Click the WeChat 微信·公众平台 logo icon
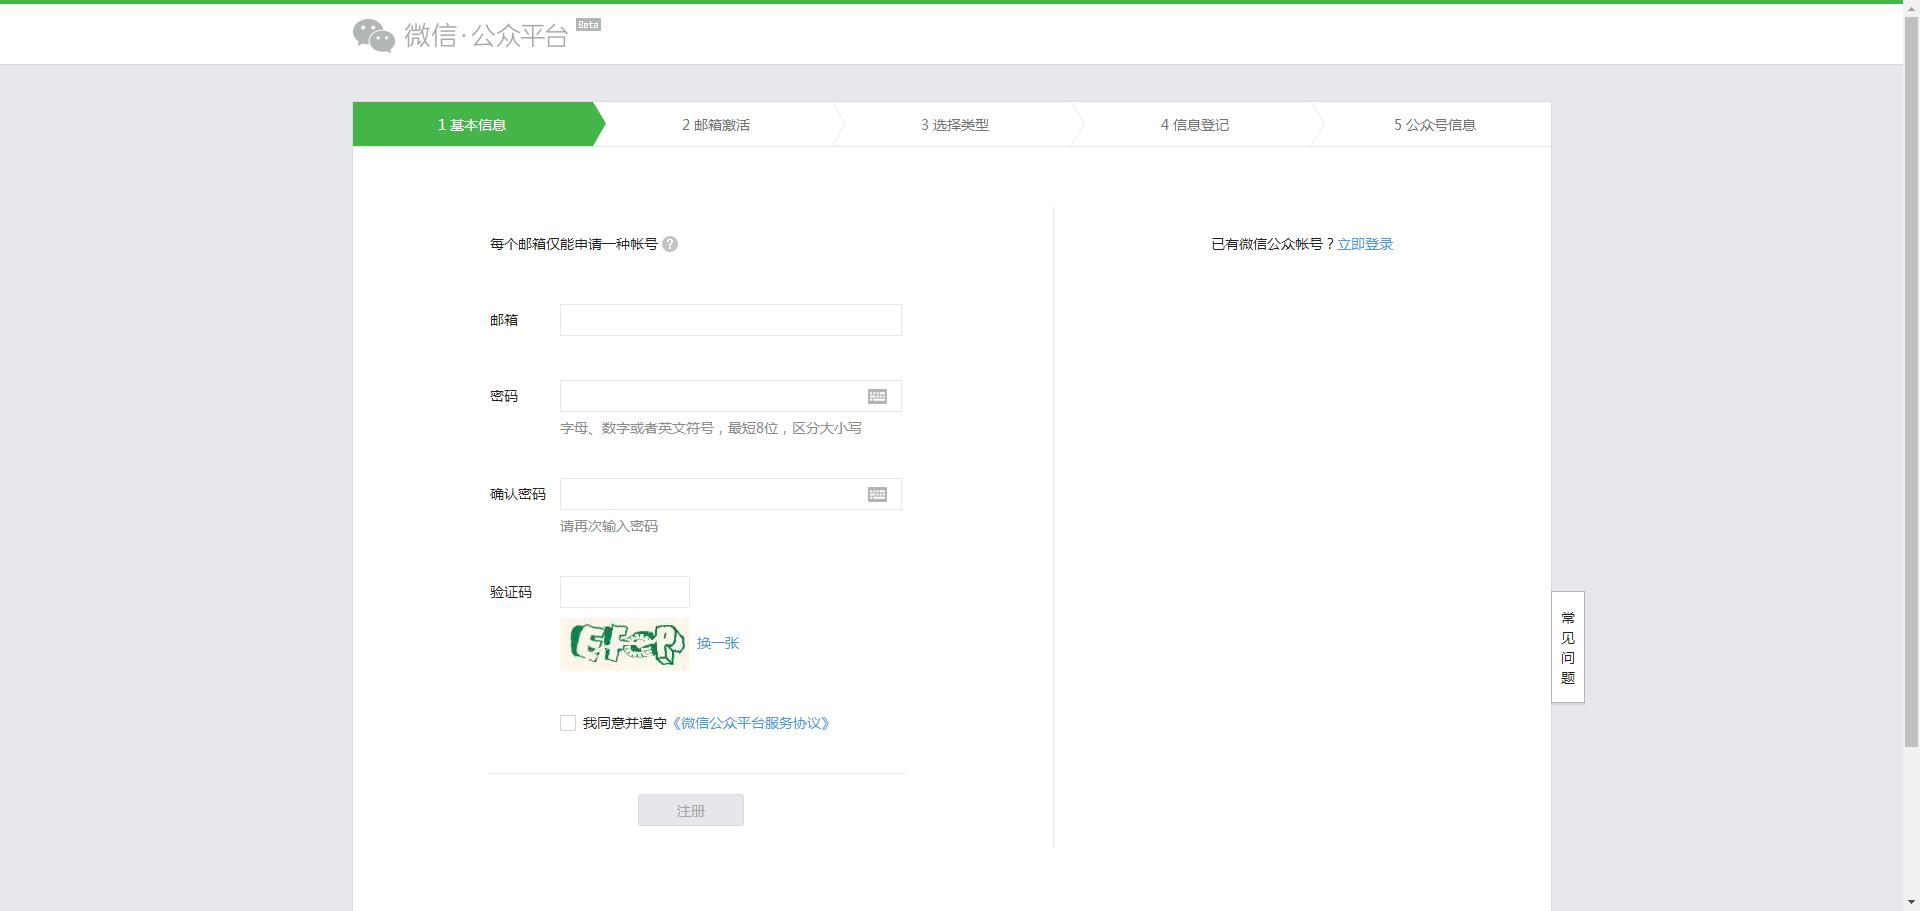 tap(373, 34)
